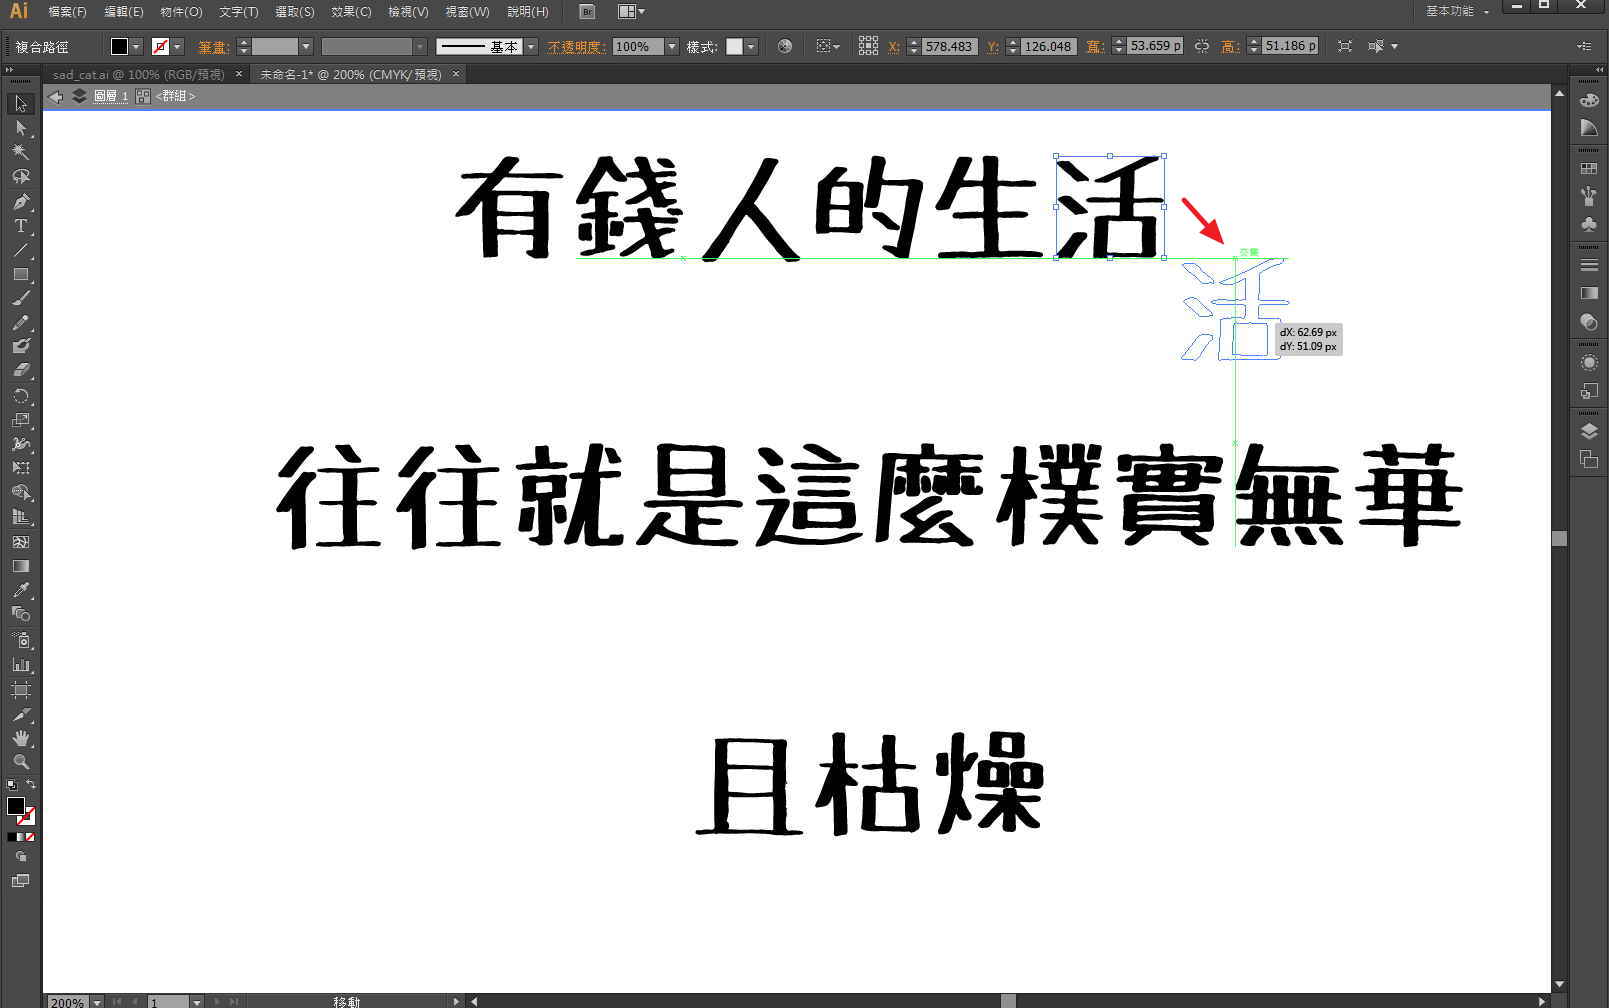Click the 圖層 1 breadcrumb link

[110, 96]
